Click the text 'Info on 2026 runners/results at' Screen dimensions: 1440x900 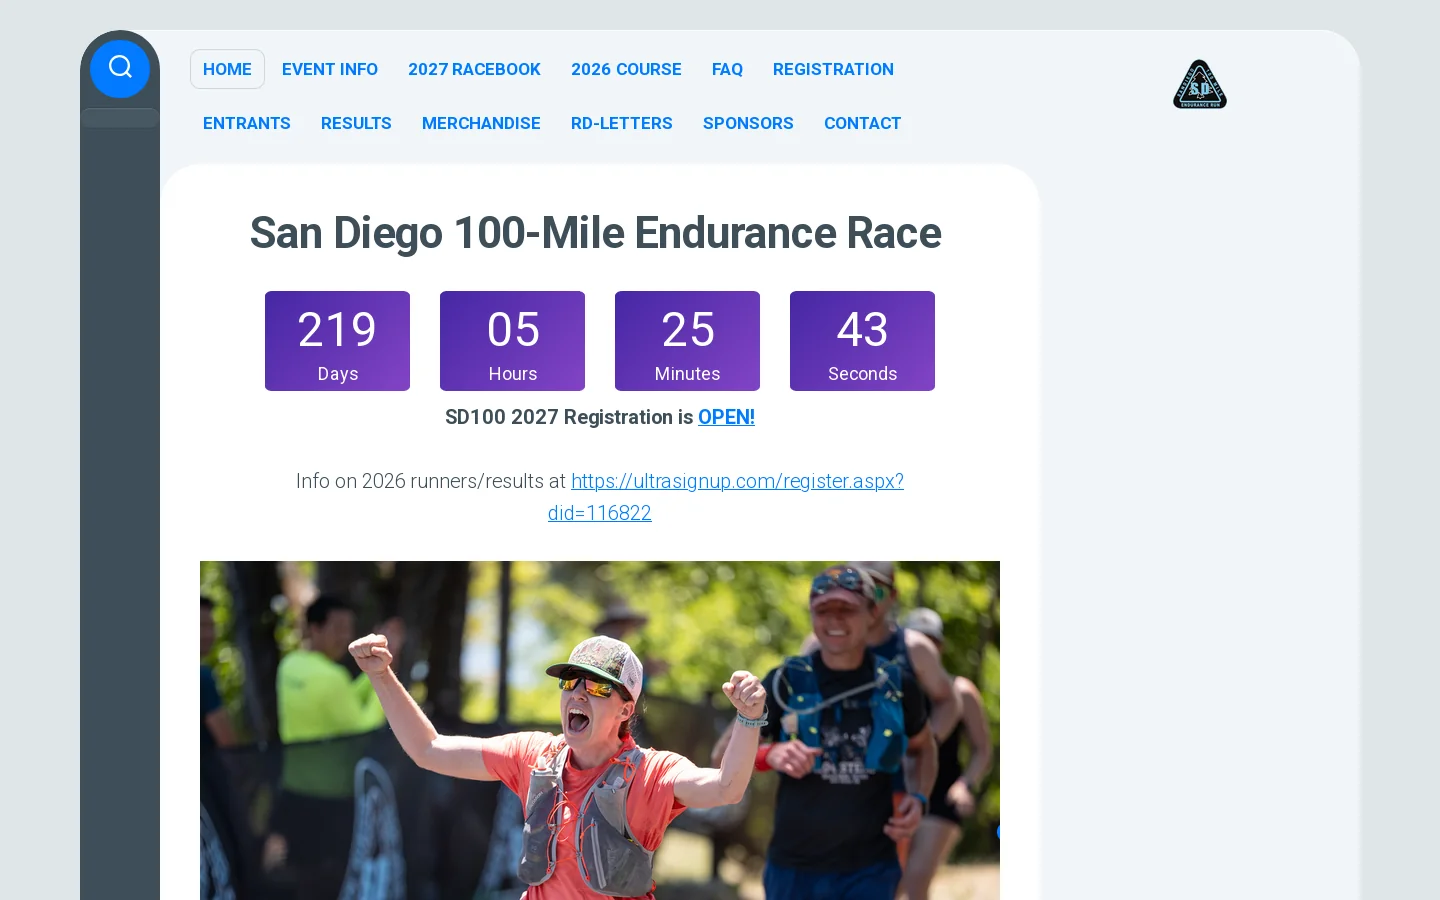click(x=431, y=481)
